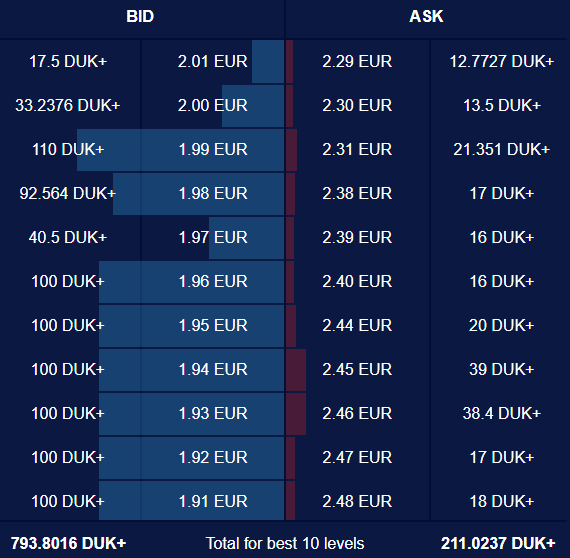Click the 12.7727 DUK+ ask volume
The height and width of the screenshot is (558, 570).
[501, 61]
